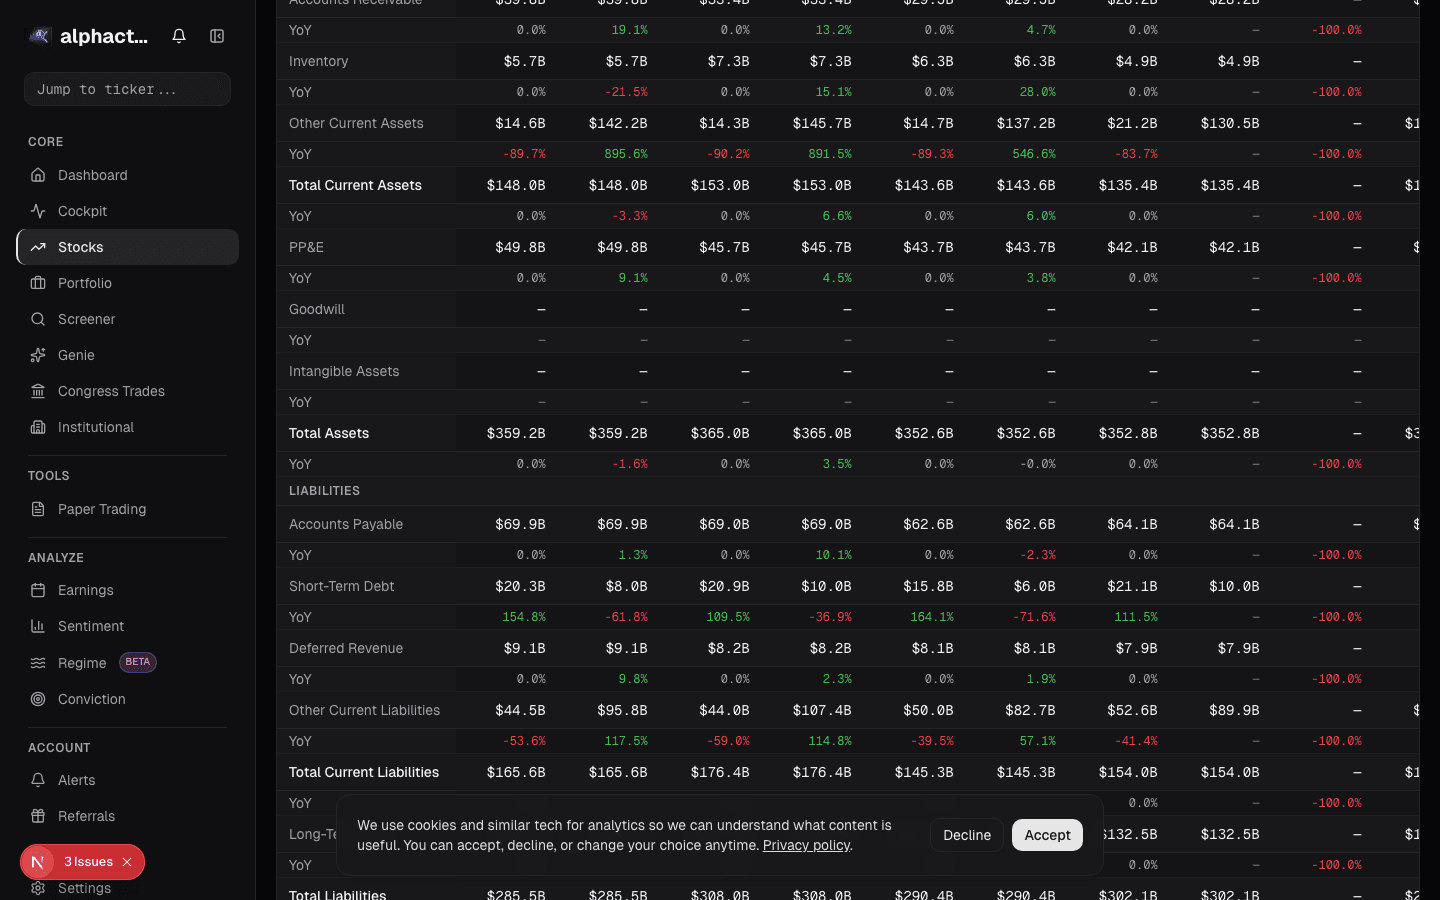Collapse the sidebar with the panel icon
The image size is (1440, 900).
(x=217, y=35)
